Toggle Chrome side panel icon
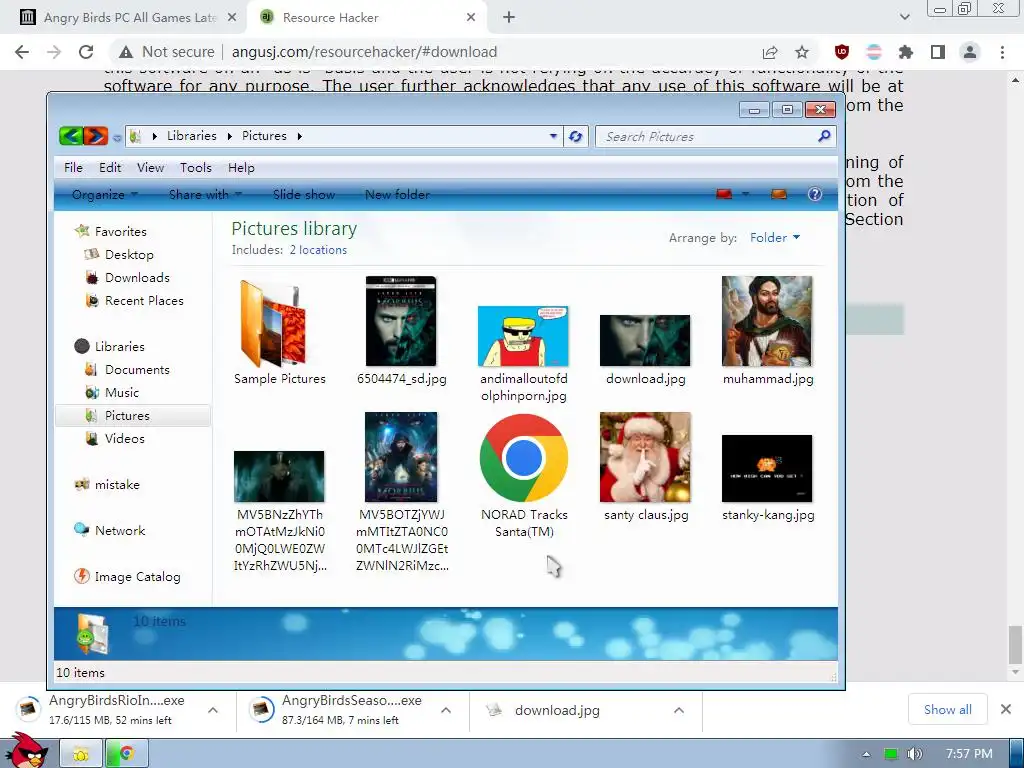Image resolution: width=1024 pixels, height=768 pixels. tap(938, 52)
